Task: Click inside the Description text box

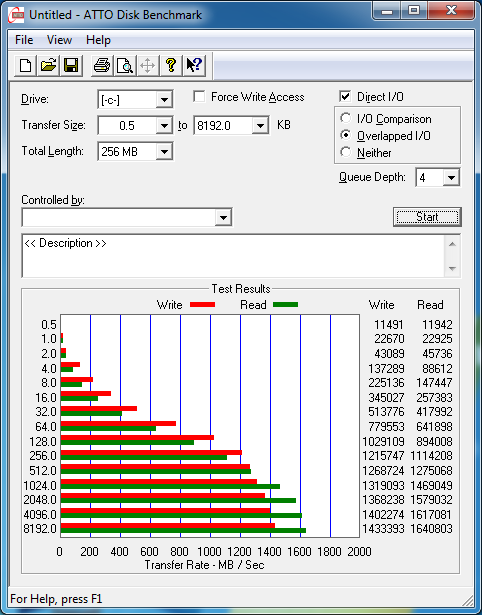Action: [233, 256]
